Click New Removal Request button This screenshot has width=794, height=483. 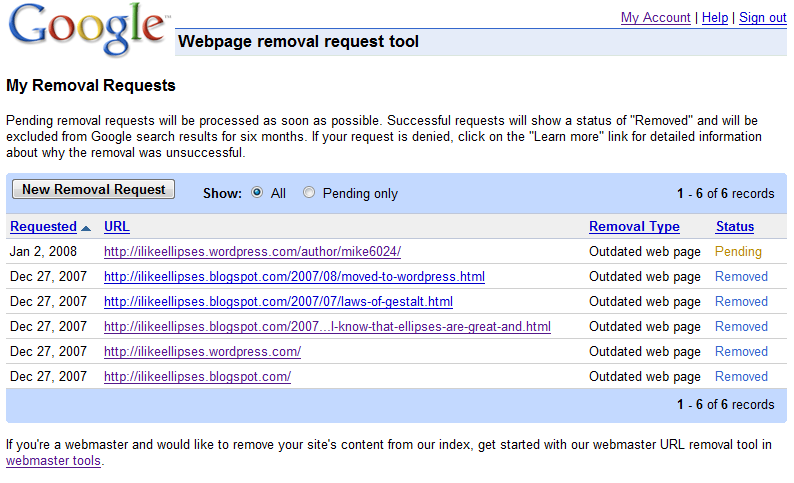(93, 189)
